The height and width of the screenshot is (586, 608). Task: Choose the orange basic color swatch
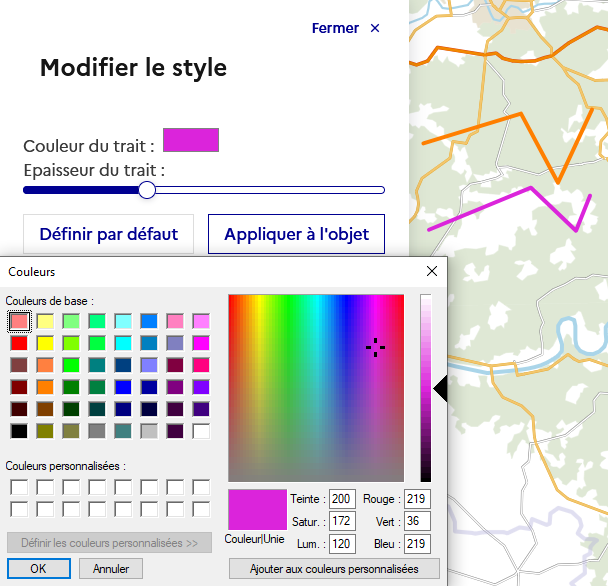pyautogui.click(x=45, y=387)
